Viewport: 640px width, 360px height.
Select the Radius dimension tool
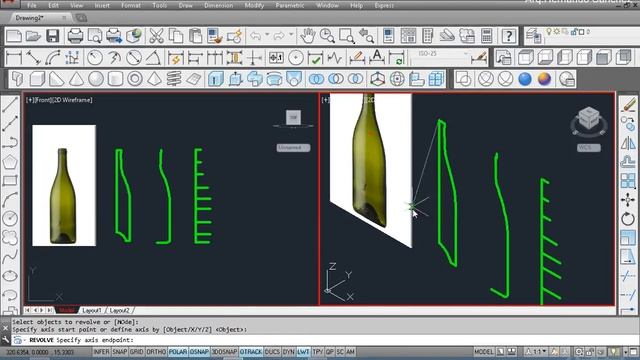click(x=95, y=58)
